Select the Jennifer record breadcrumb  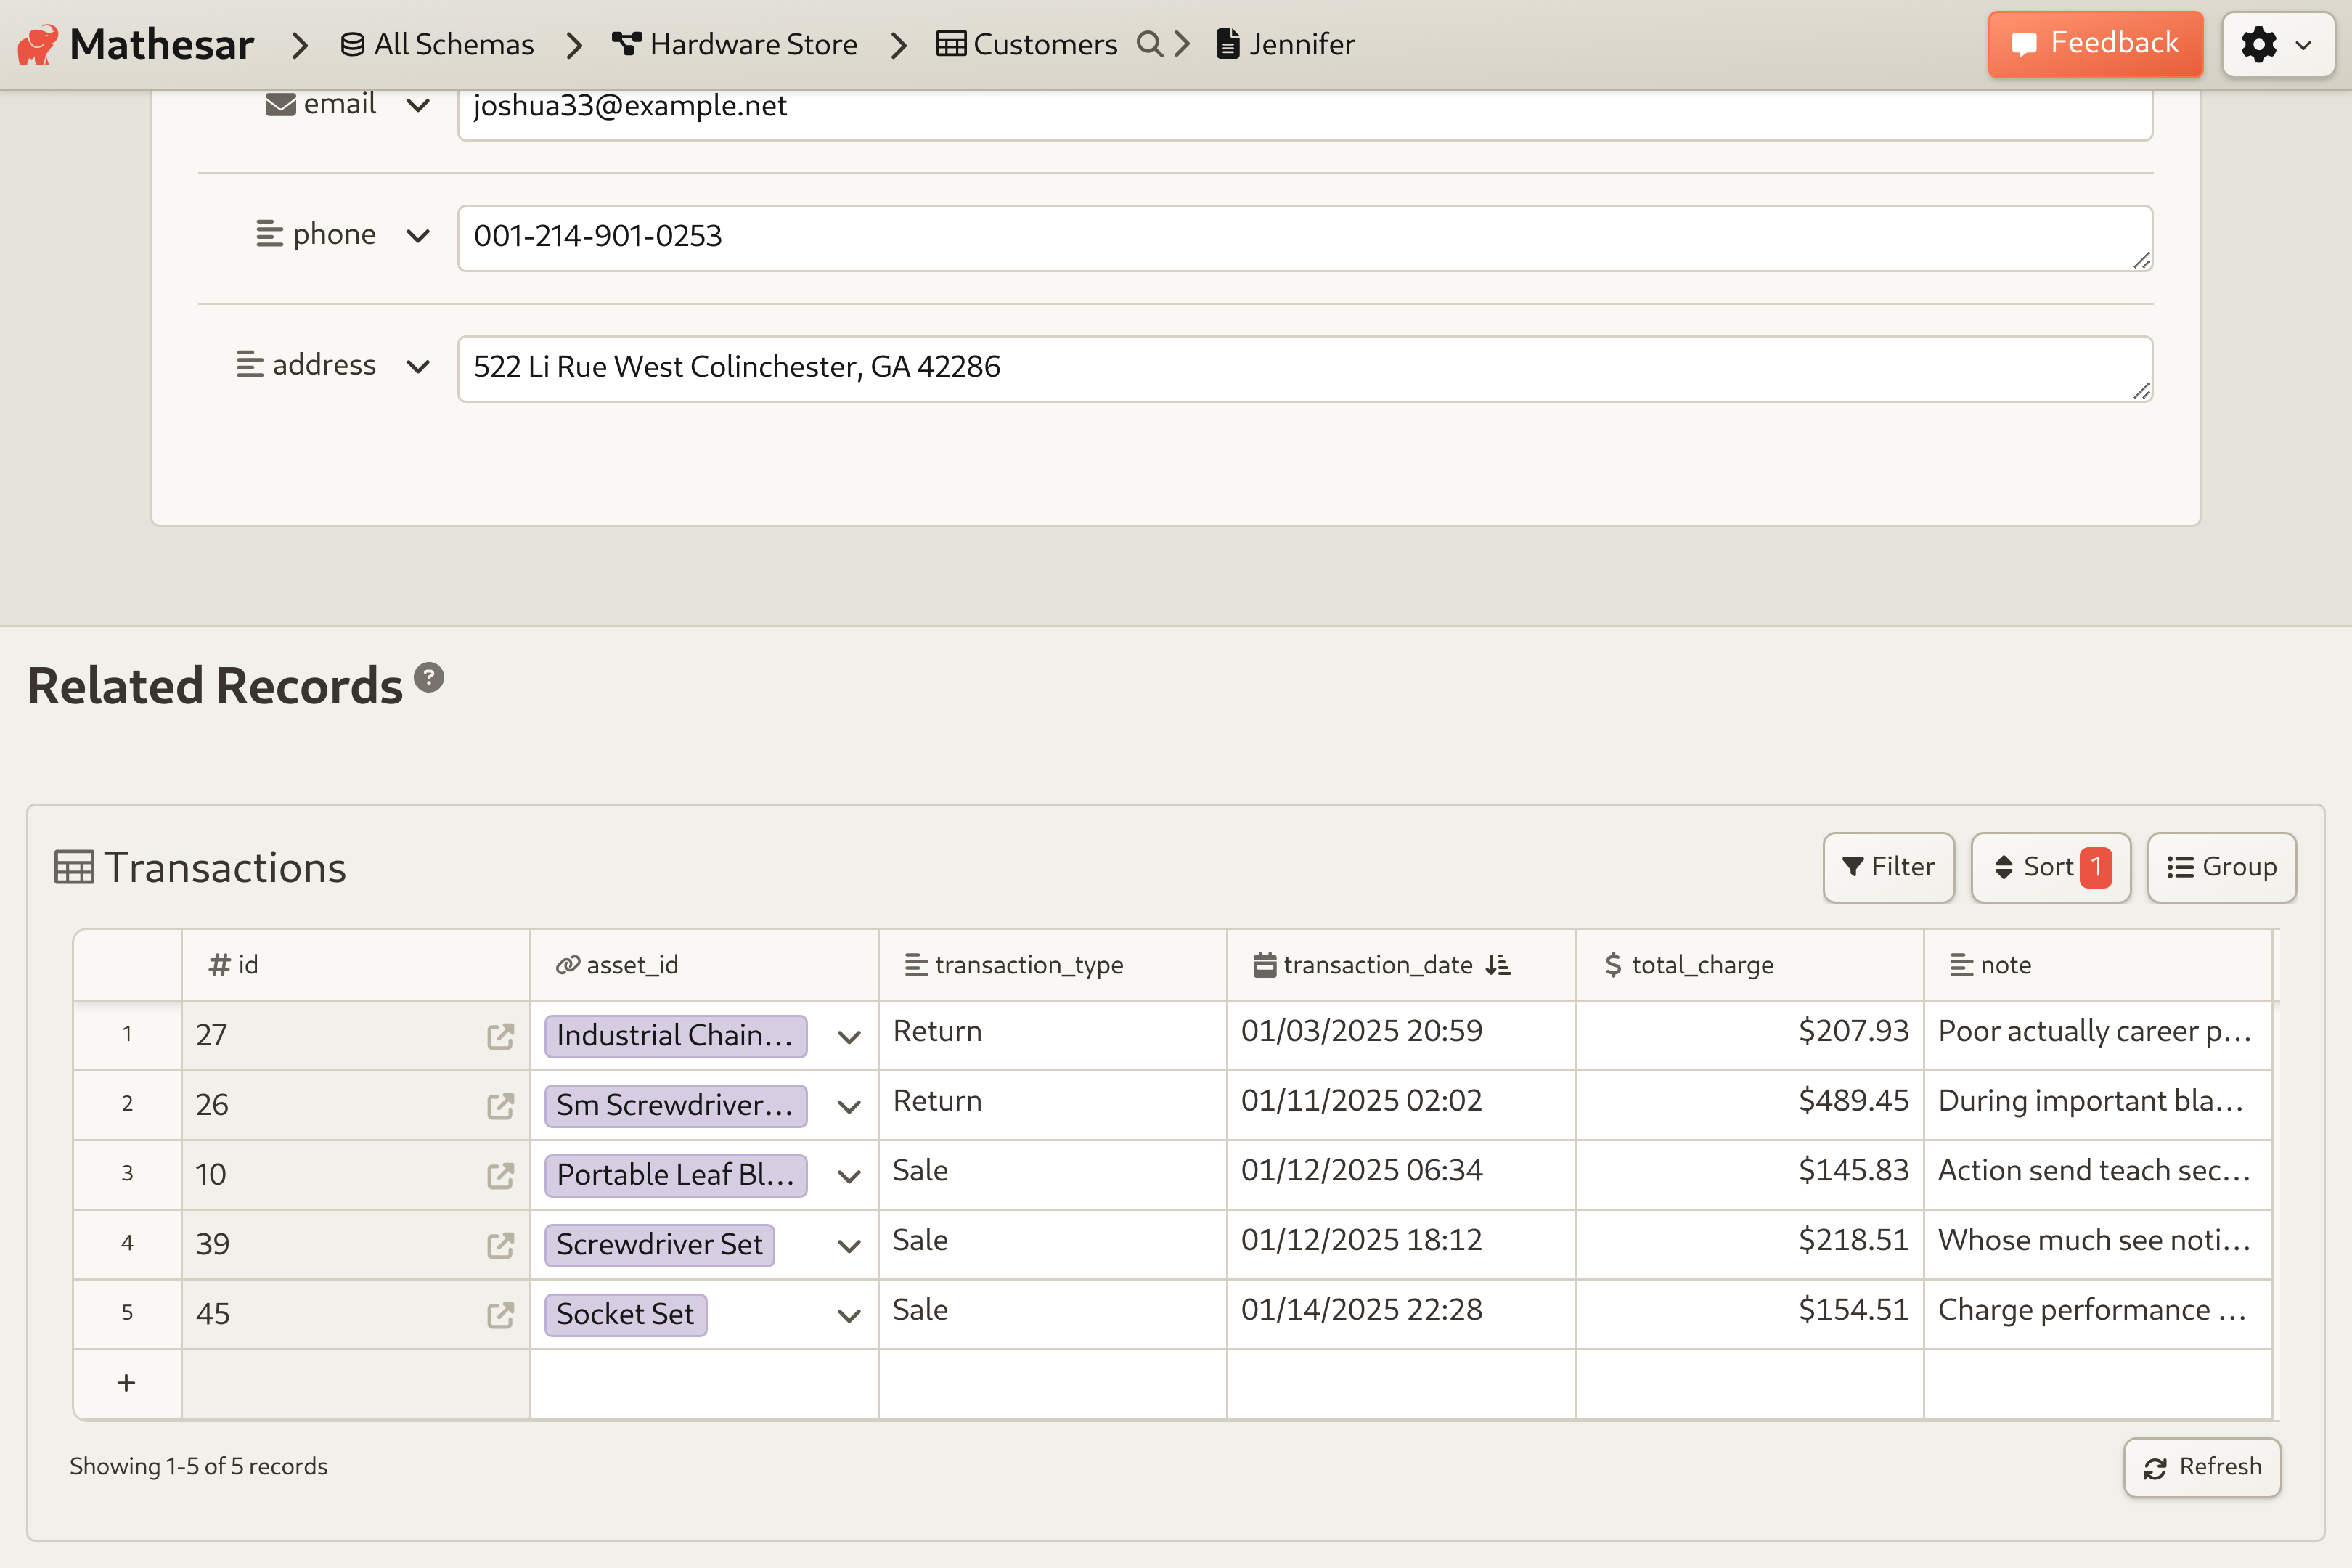click(x=1285, y=45)
